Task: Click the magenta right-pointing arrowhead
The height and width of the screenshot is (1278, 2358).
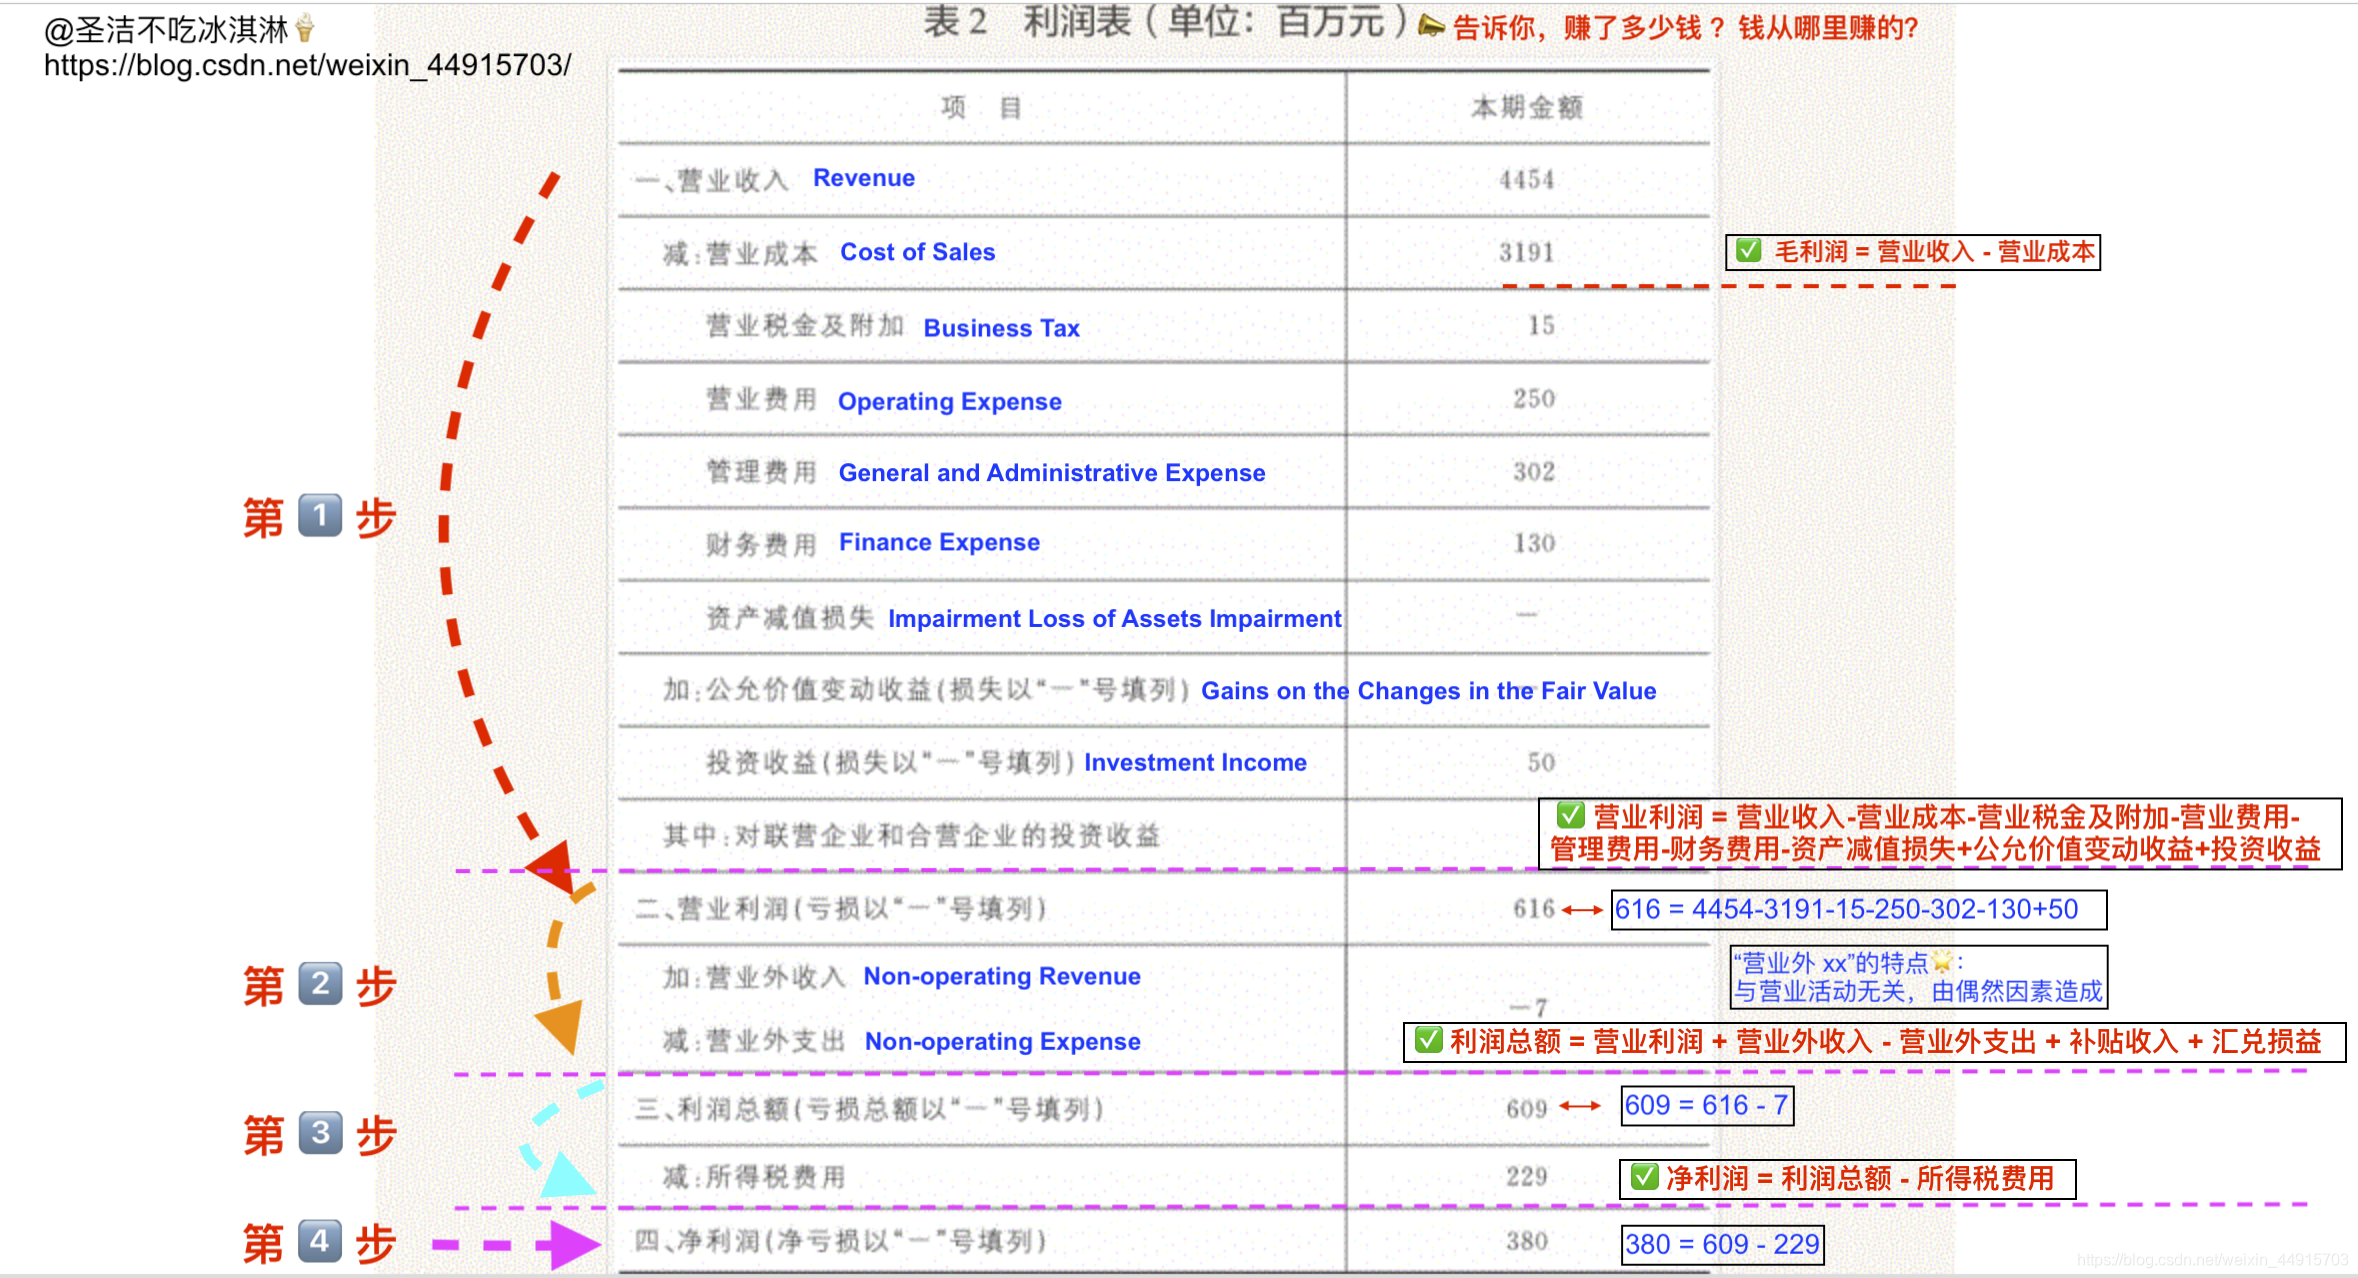Action: pos(568,1245)
